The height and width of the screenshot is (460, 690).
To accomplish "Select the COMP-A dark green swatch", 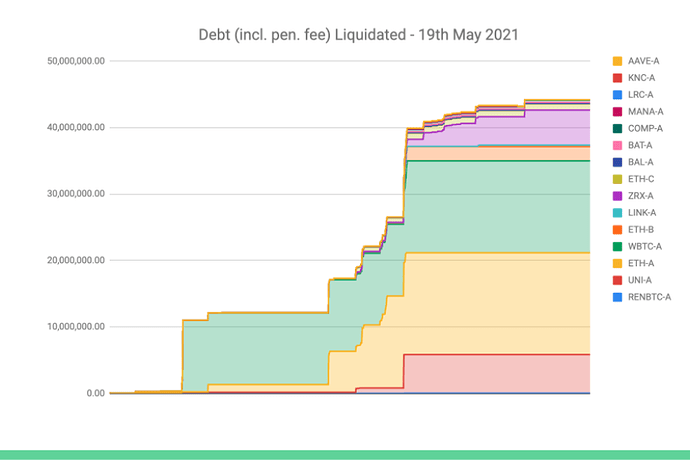I will coord(617,128).
